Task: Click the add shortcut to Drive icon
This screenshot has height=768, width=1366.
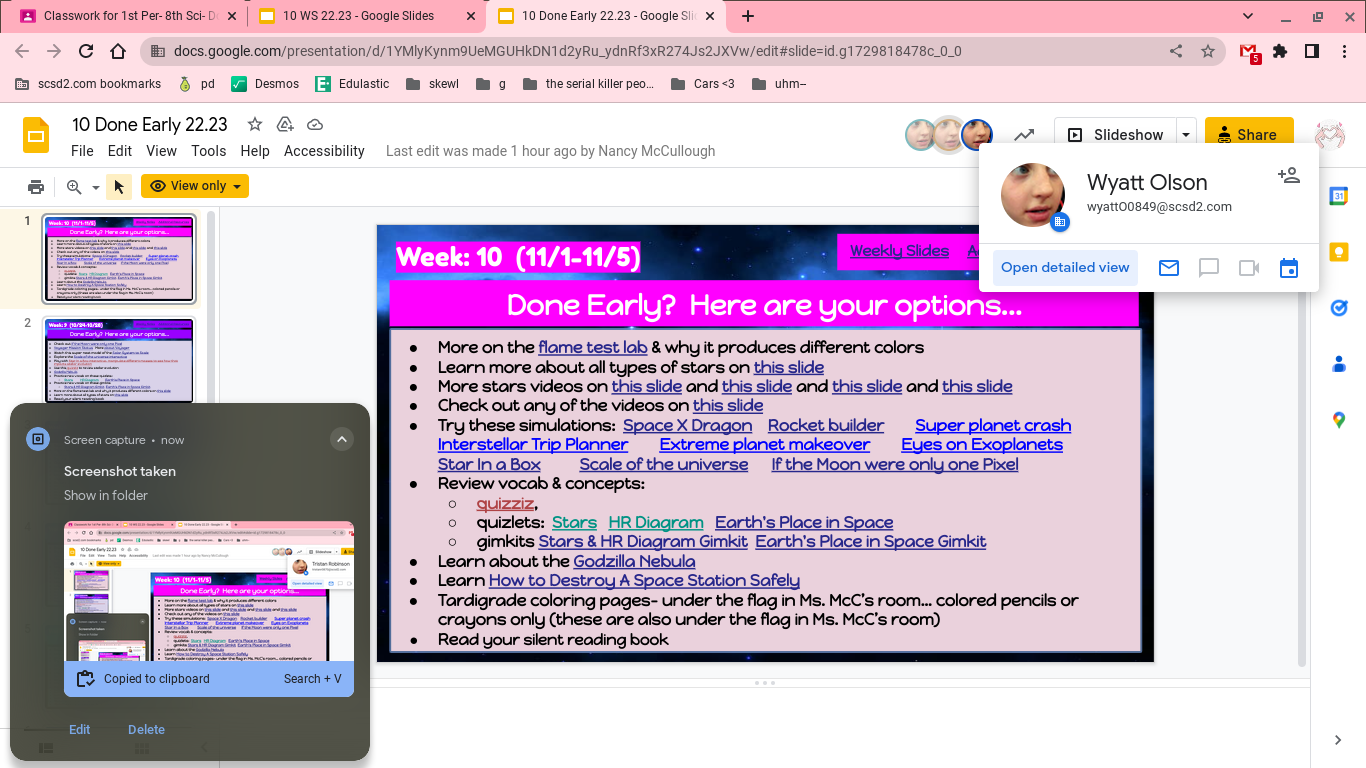Action: (285, 124)
